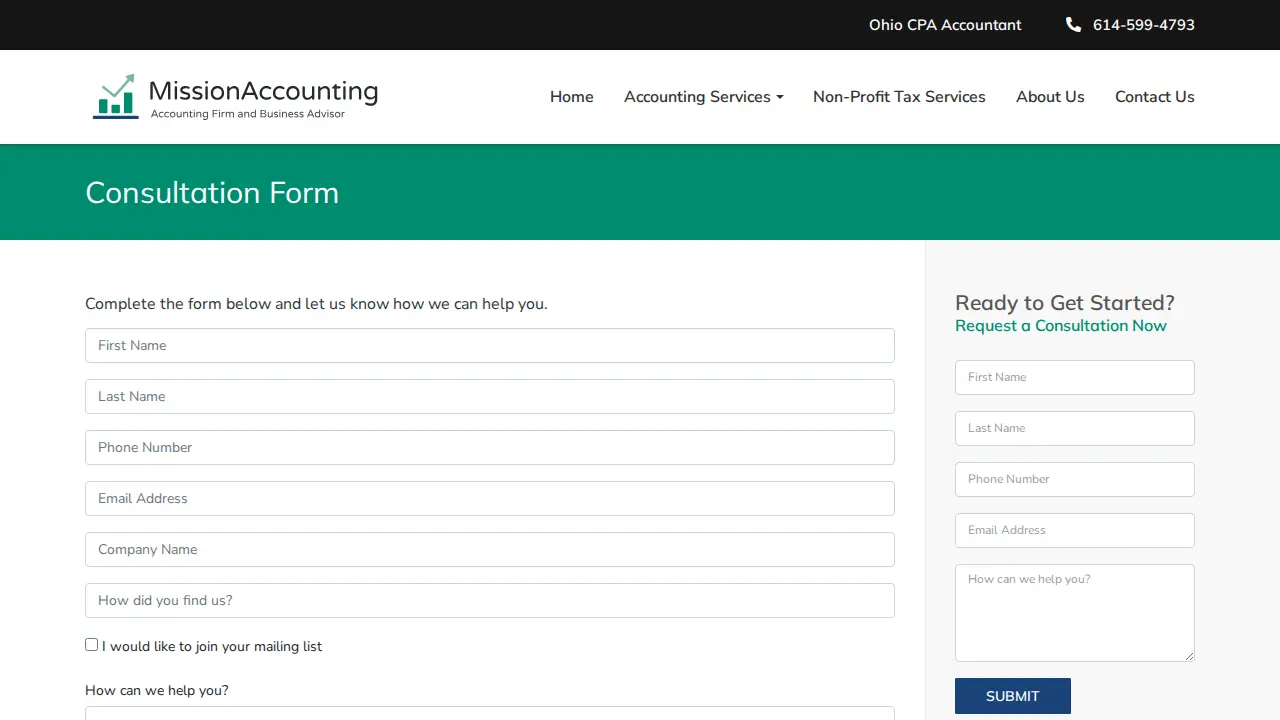The width and height of the screenshot is (1280, 720).
Task: Click the How did you find us field
Action: click(490, 600)
